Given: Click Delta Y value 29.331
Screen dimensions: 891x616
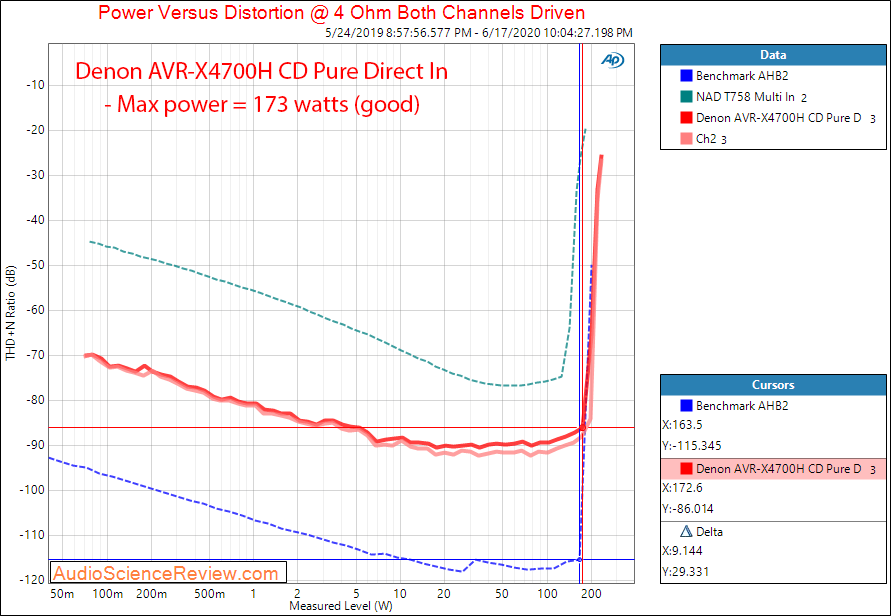Looking at the screenshot, I should (685, 572).
